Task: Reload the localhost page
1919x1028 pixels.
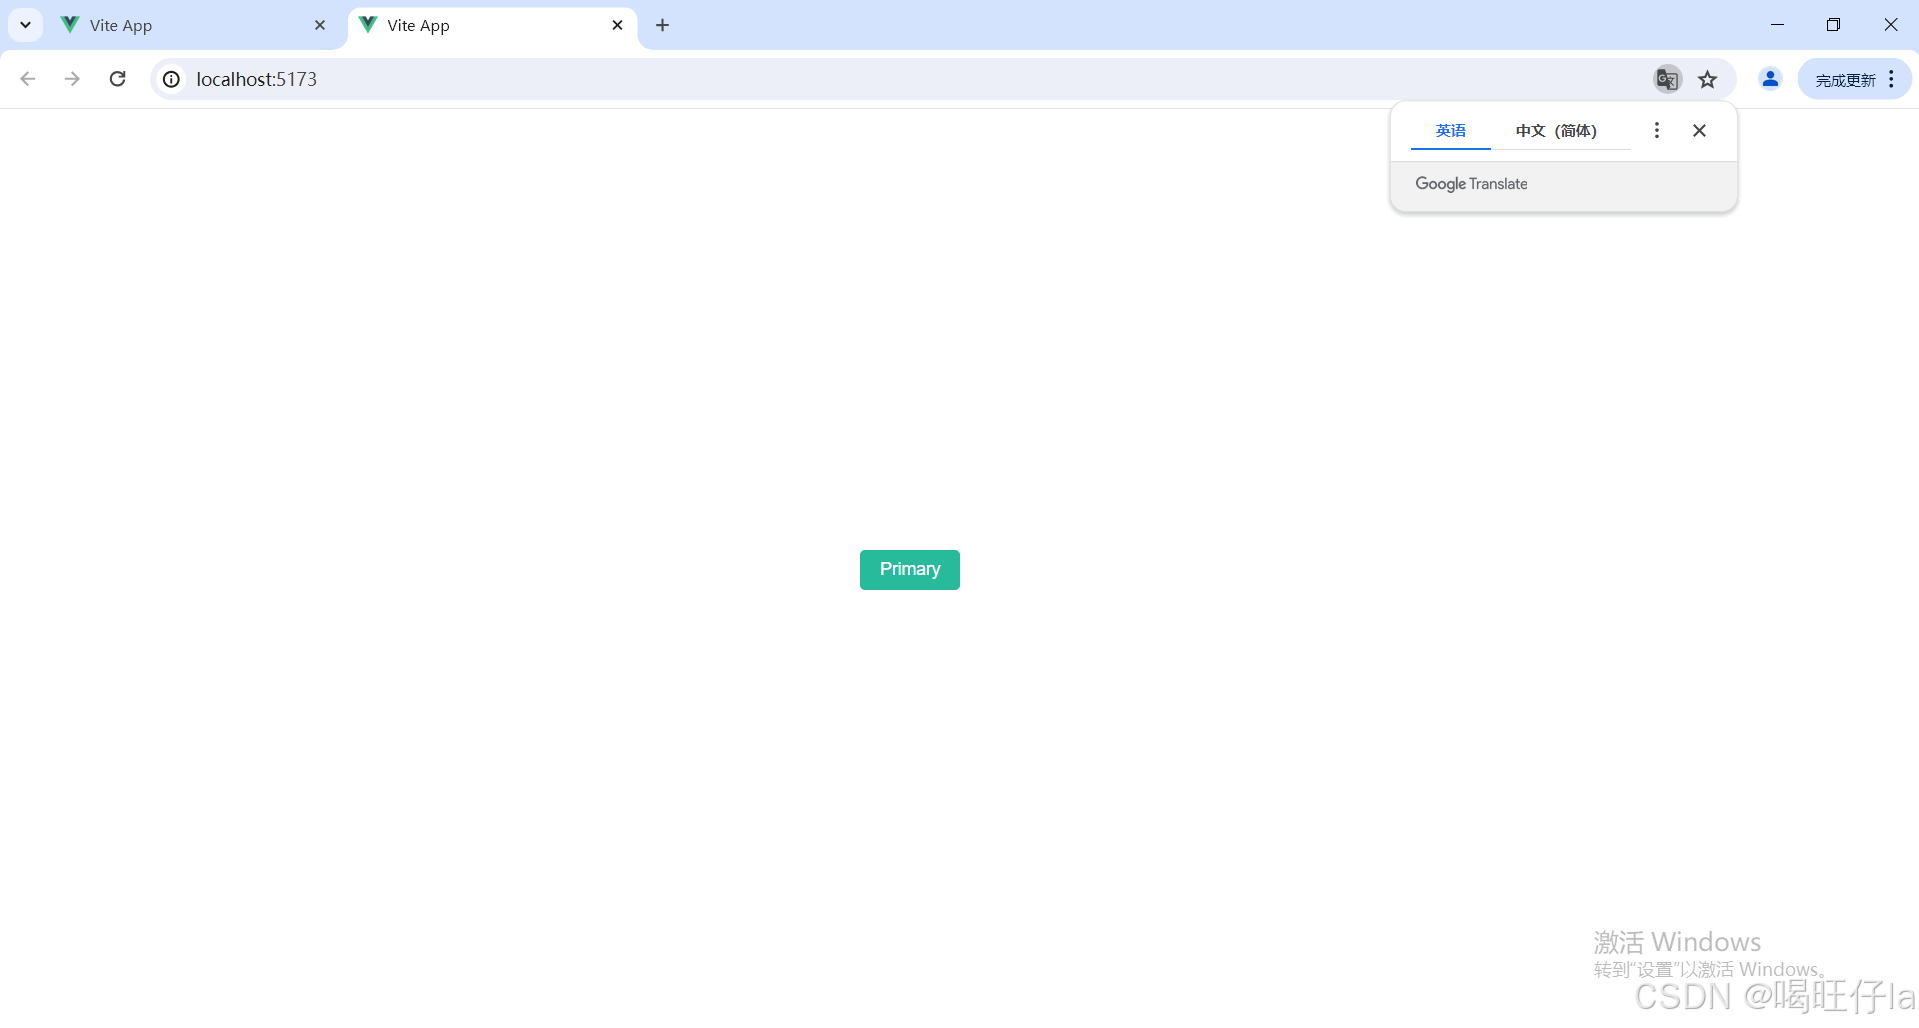Action: coord(117,79)
